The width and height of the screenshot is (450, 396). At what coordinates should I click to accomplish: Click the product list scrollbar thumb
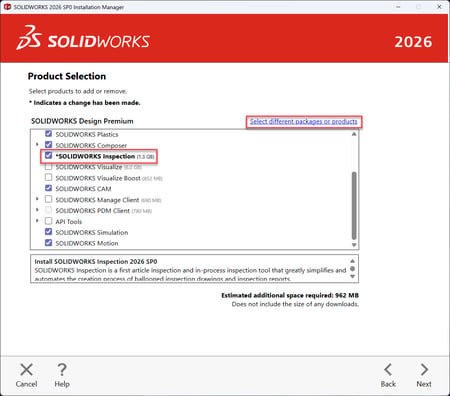click(354, 206)
